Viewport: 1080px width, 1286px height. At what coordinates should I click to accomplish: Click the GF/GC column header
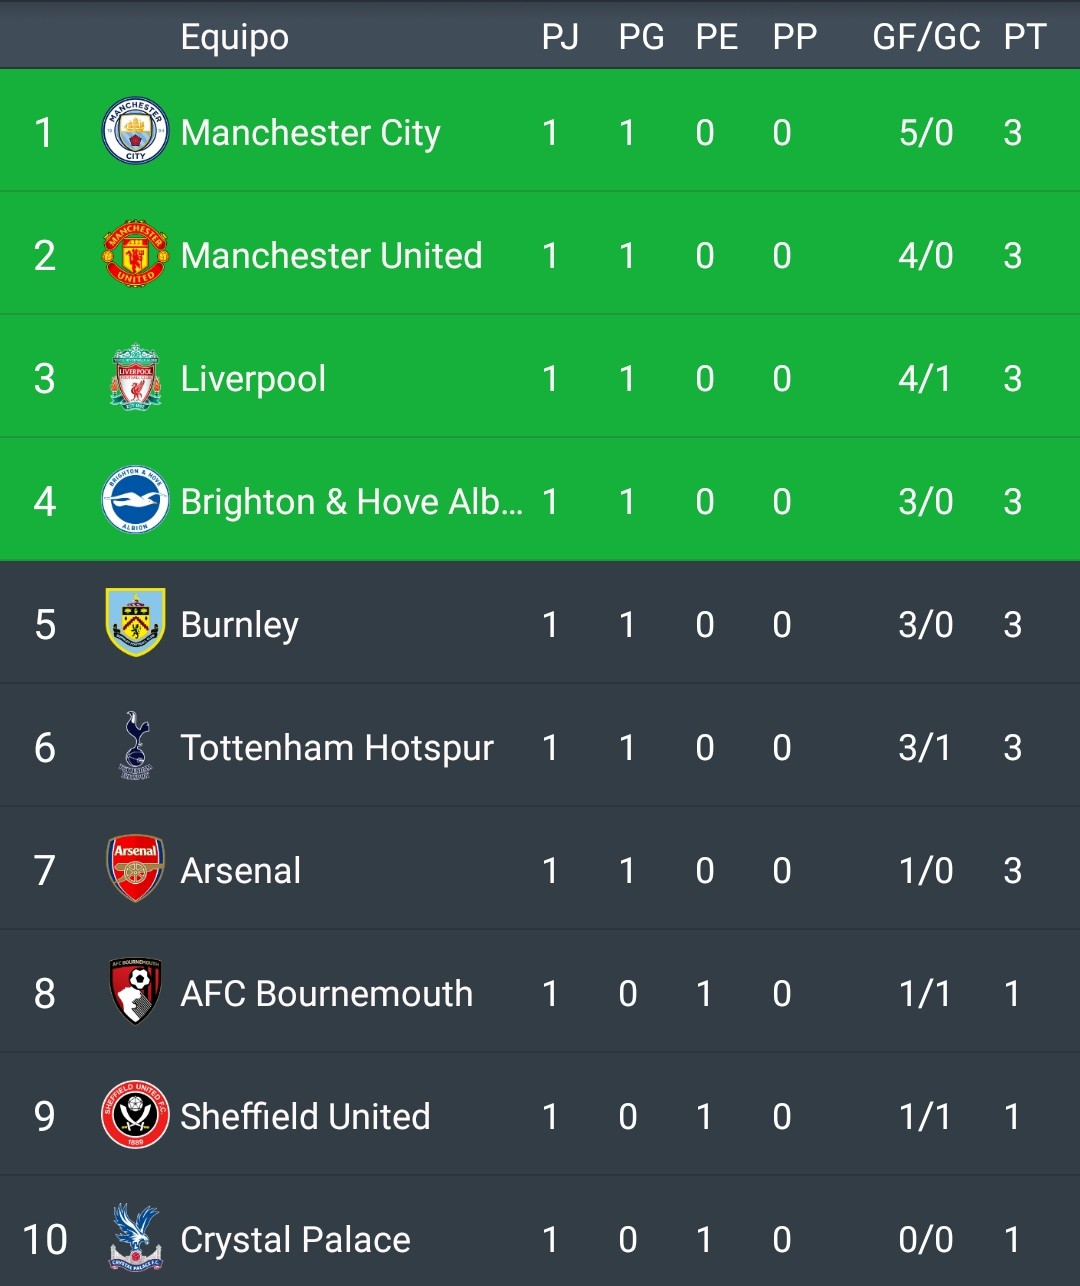[926, 37]
